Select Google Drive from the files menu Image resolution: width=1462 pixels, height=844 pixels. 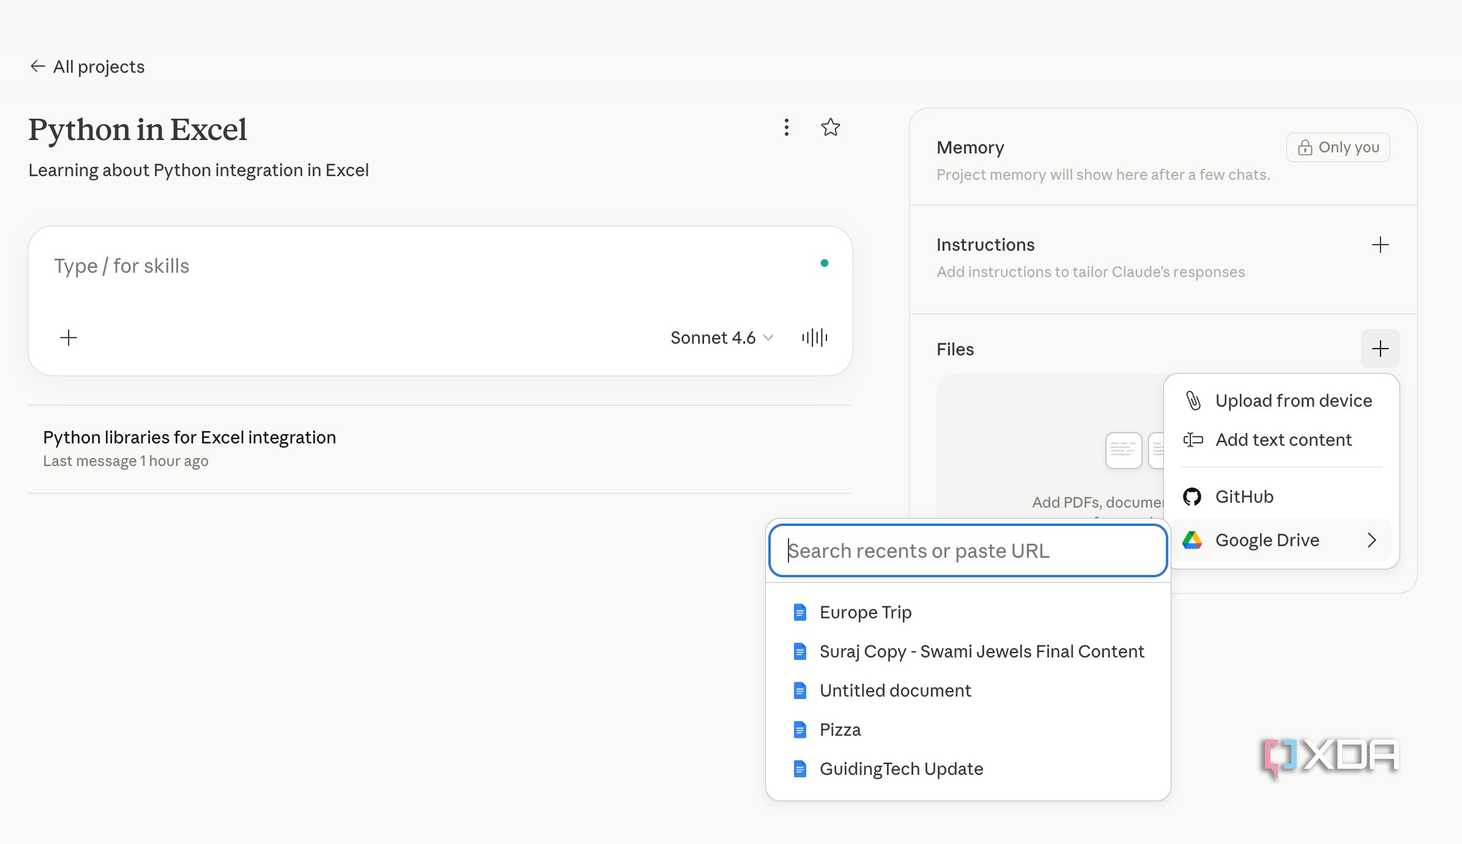(x=1281, y=540)
